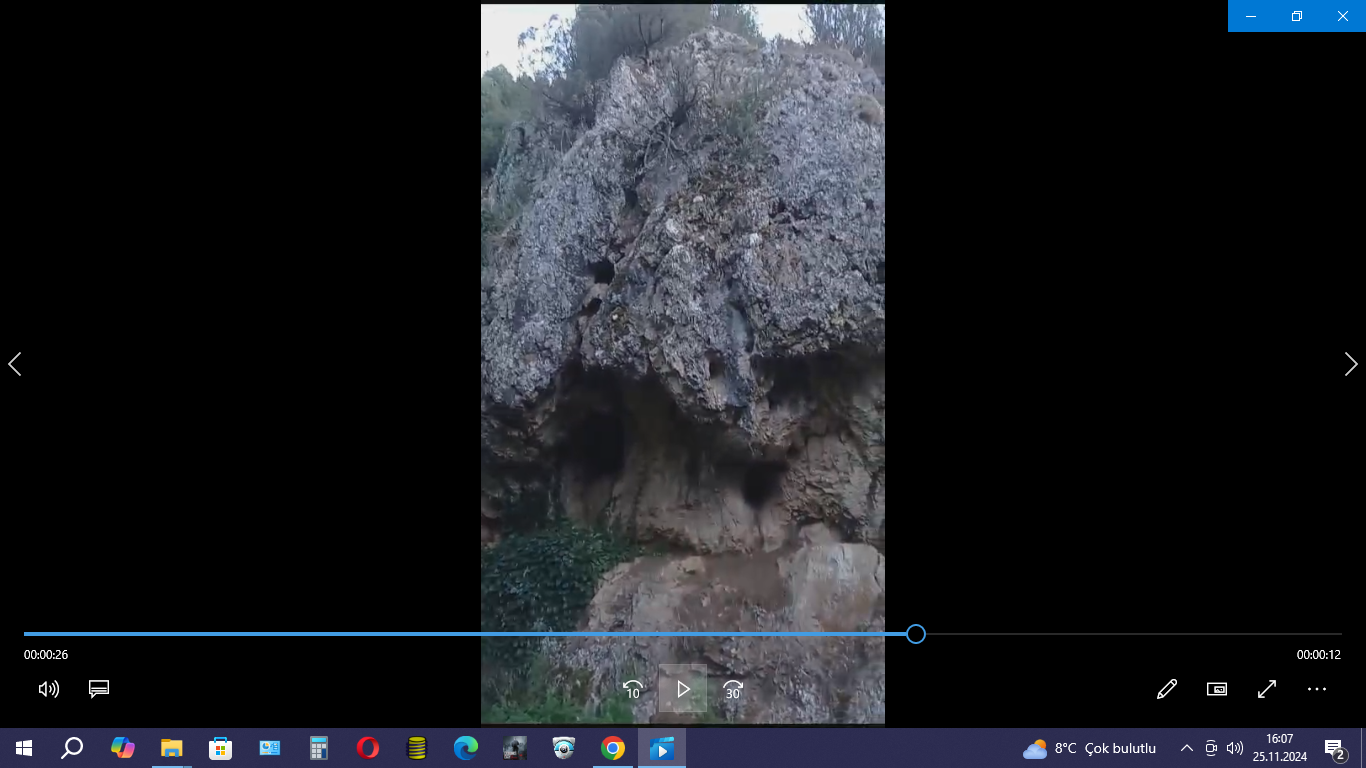Toggle the taskbar system volume icon

pyautogui.click(x=1235, y=748)
